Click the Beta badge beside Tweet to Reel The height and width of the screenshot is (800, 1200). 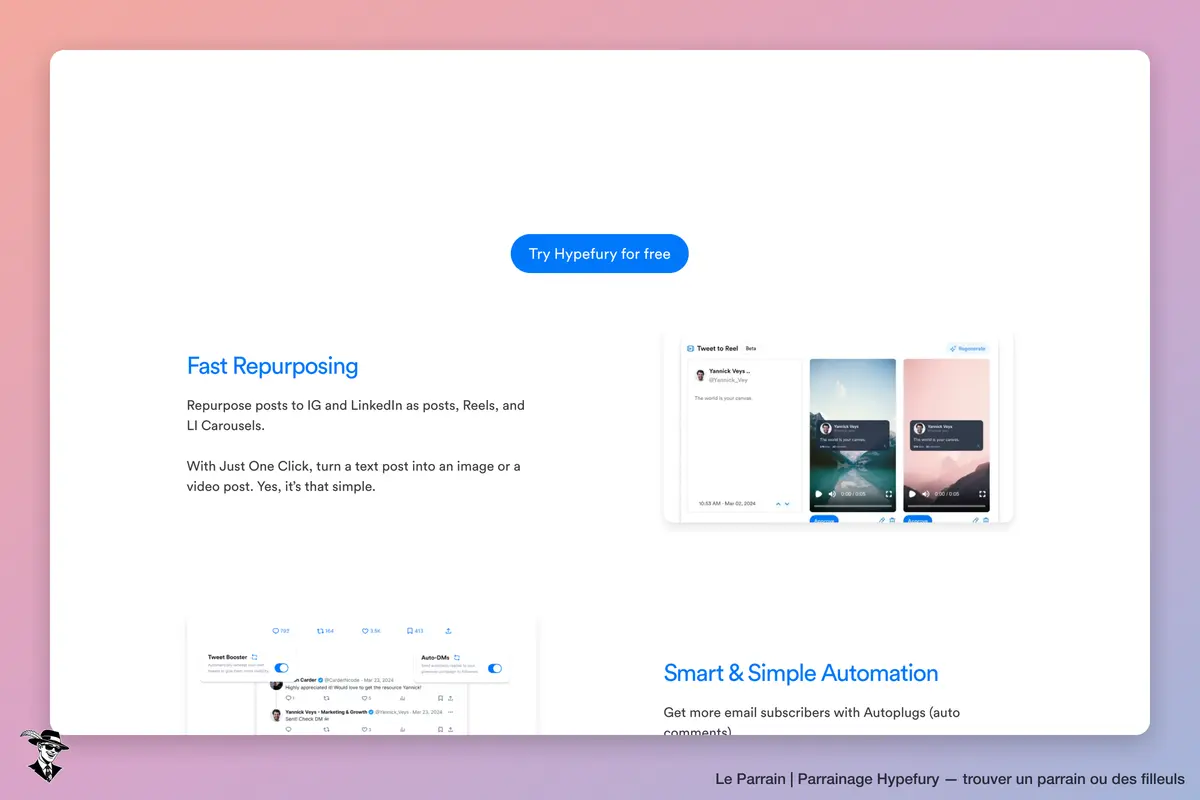[751, 348]
